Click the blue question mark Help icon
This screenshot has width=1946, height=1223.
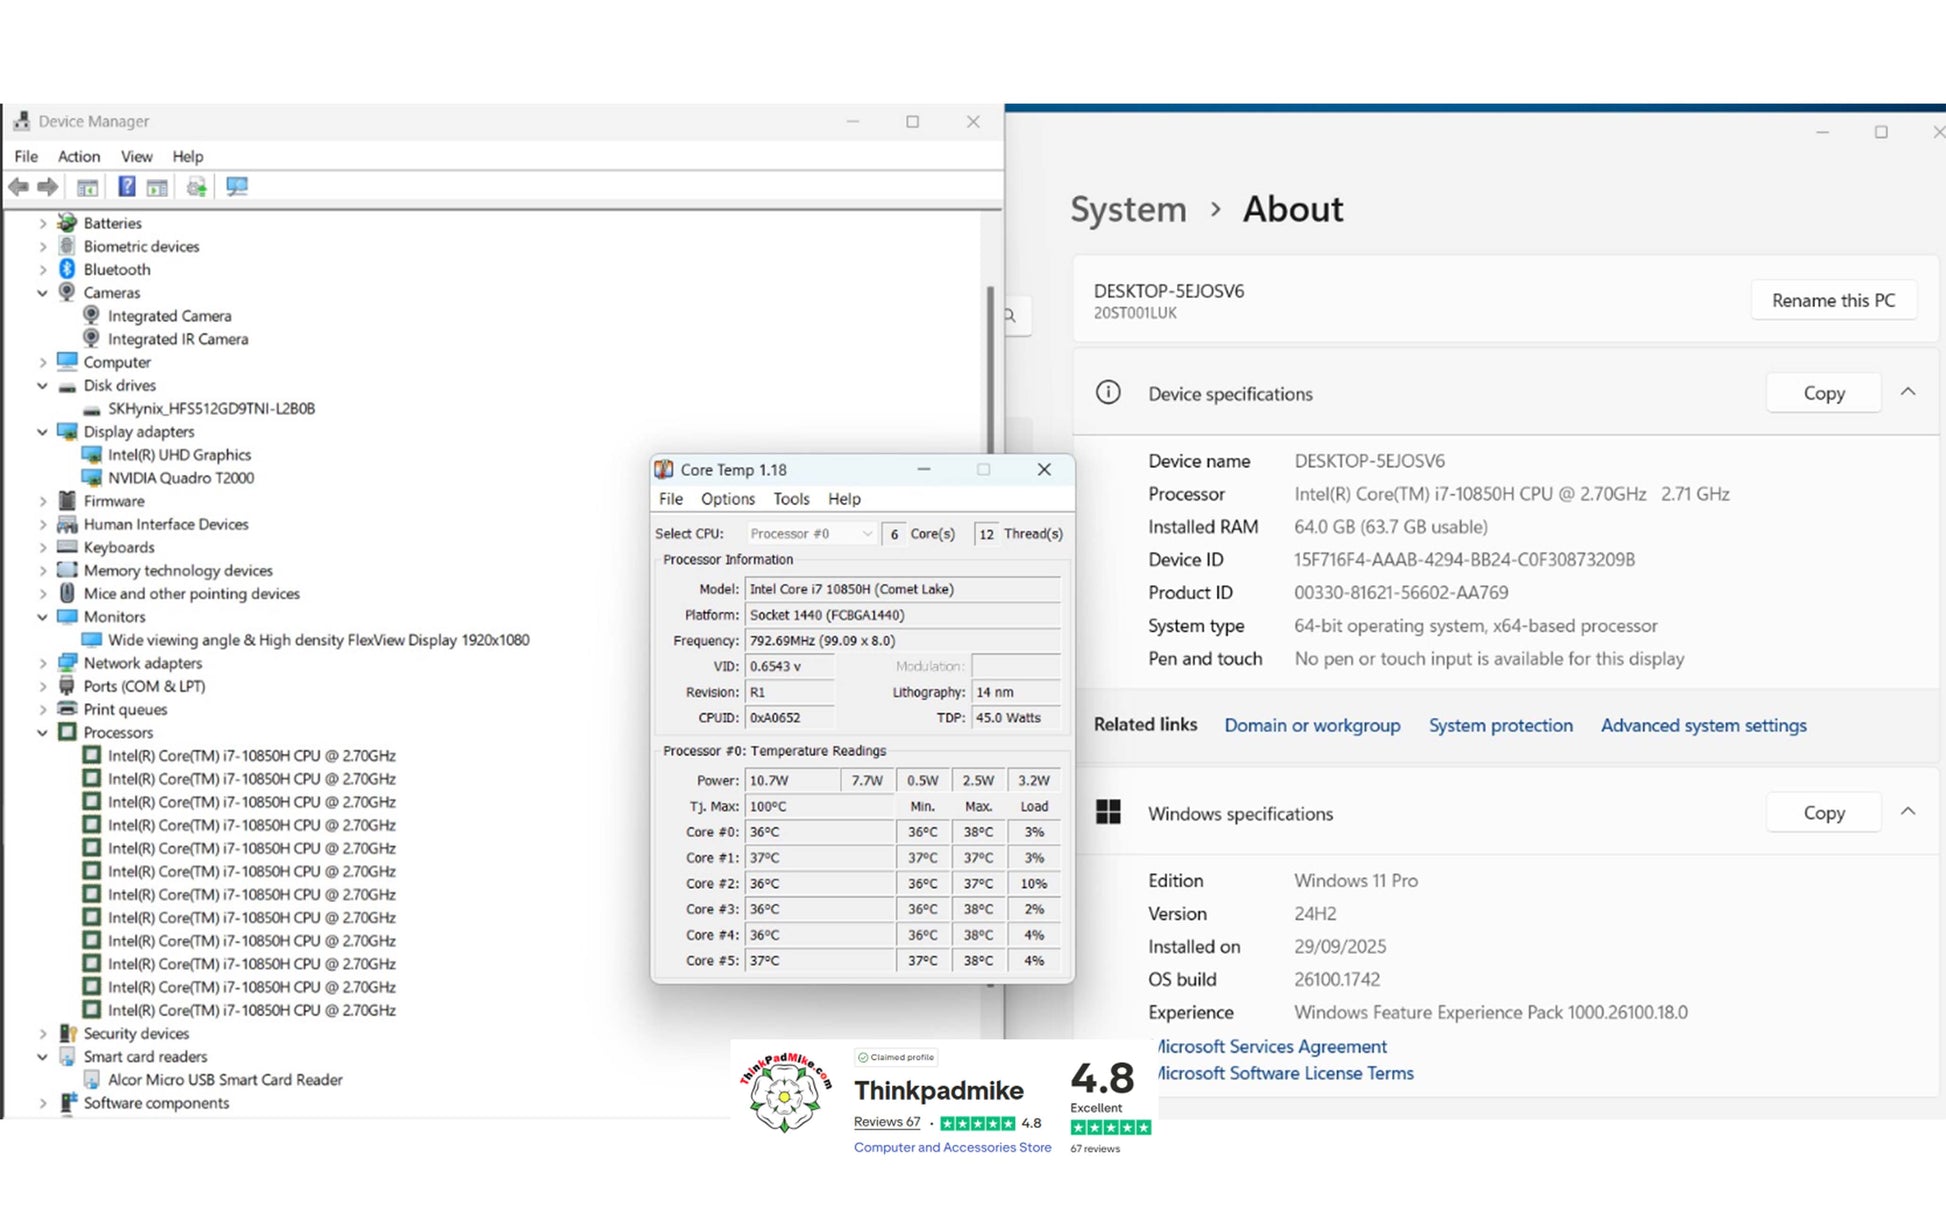126,187
